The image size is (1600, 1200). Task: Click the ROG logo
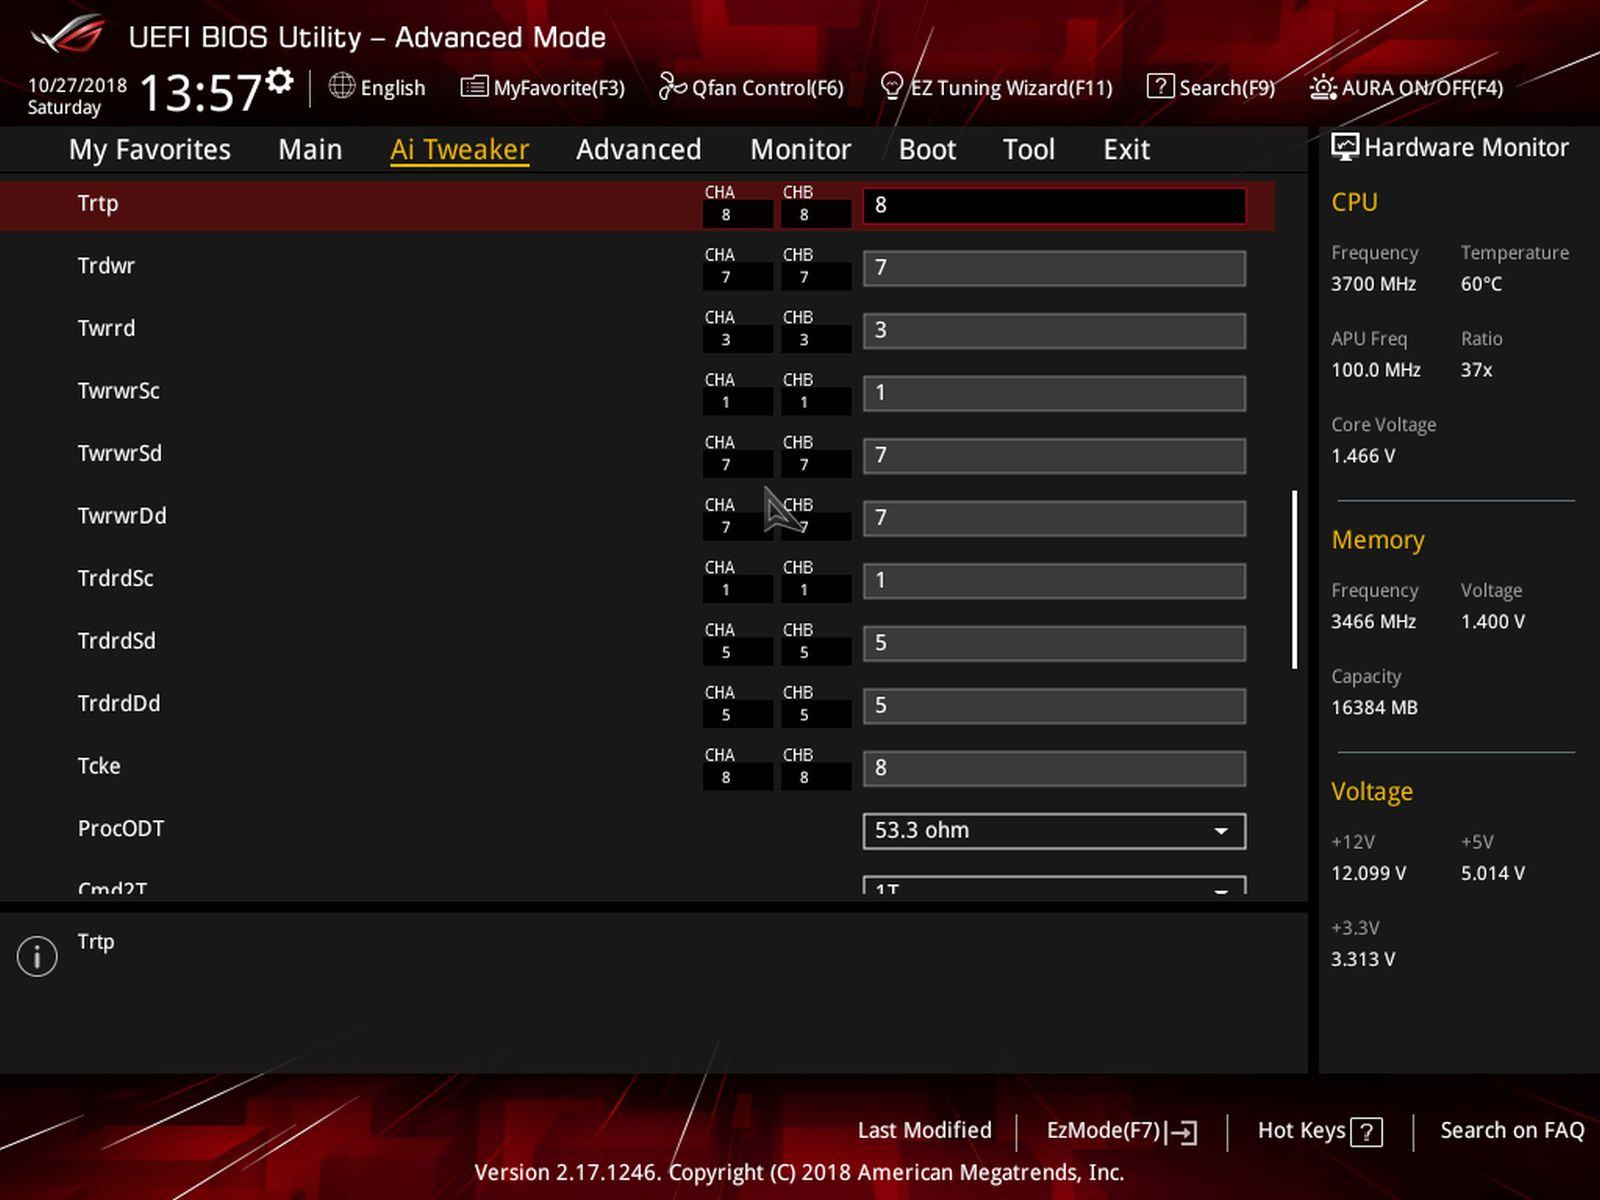[68, 34]
